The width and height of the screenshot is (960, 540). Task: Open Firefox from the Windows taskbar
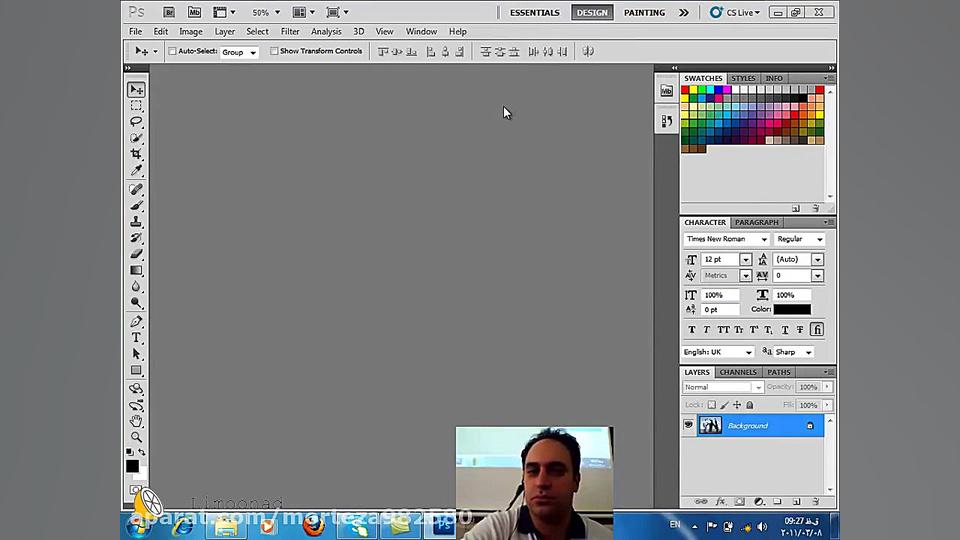313,525
